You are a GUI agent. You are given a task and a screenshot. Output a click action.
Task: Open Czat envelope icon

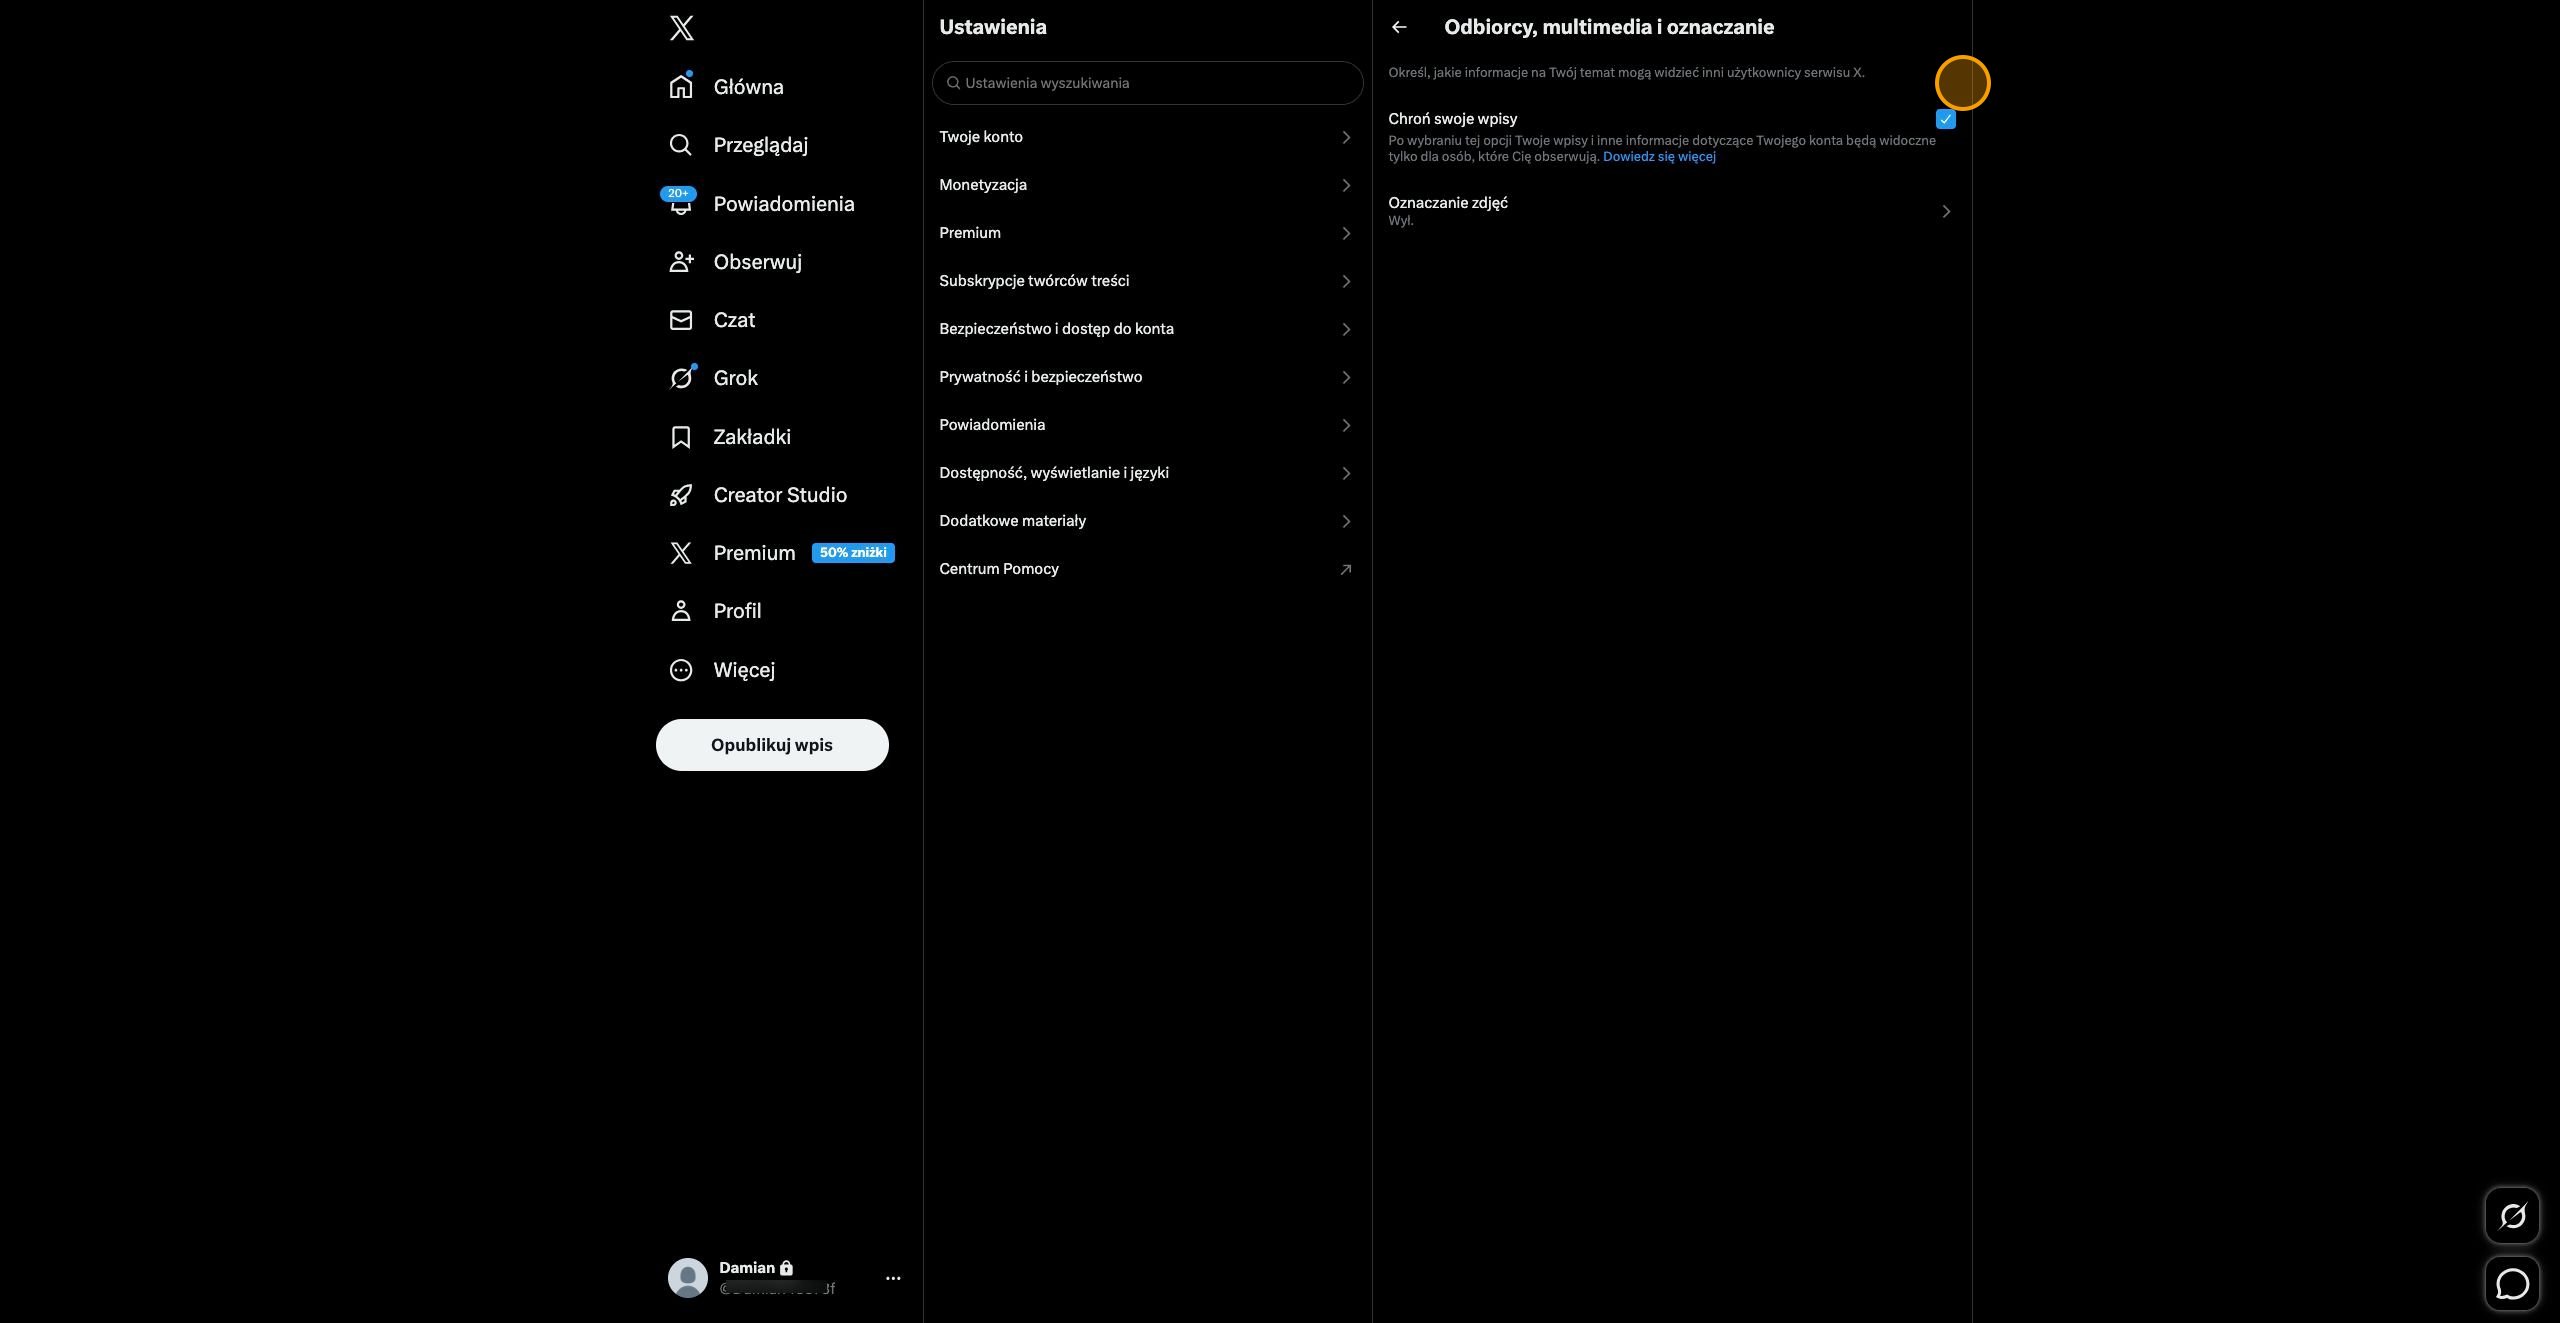click(x=681, y=320)
